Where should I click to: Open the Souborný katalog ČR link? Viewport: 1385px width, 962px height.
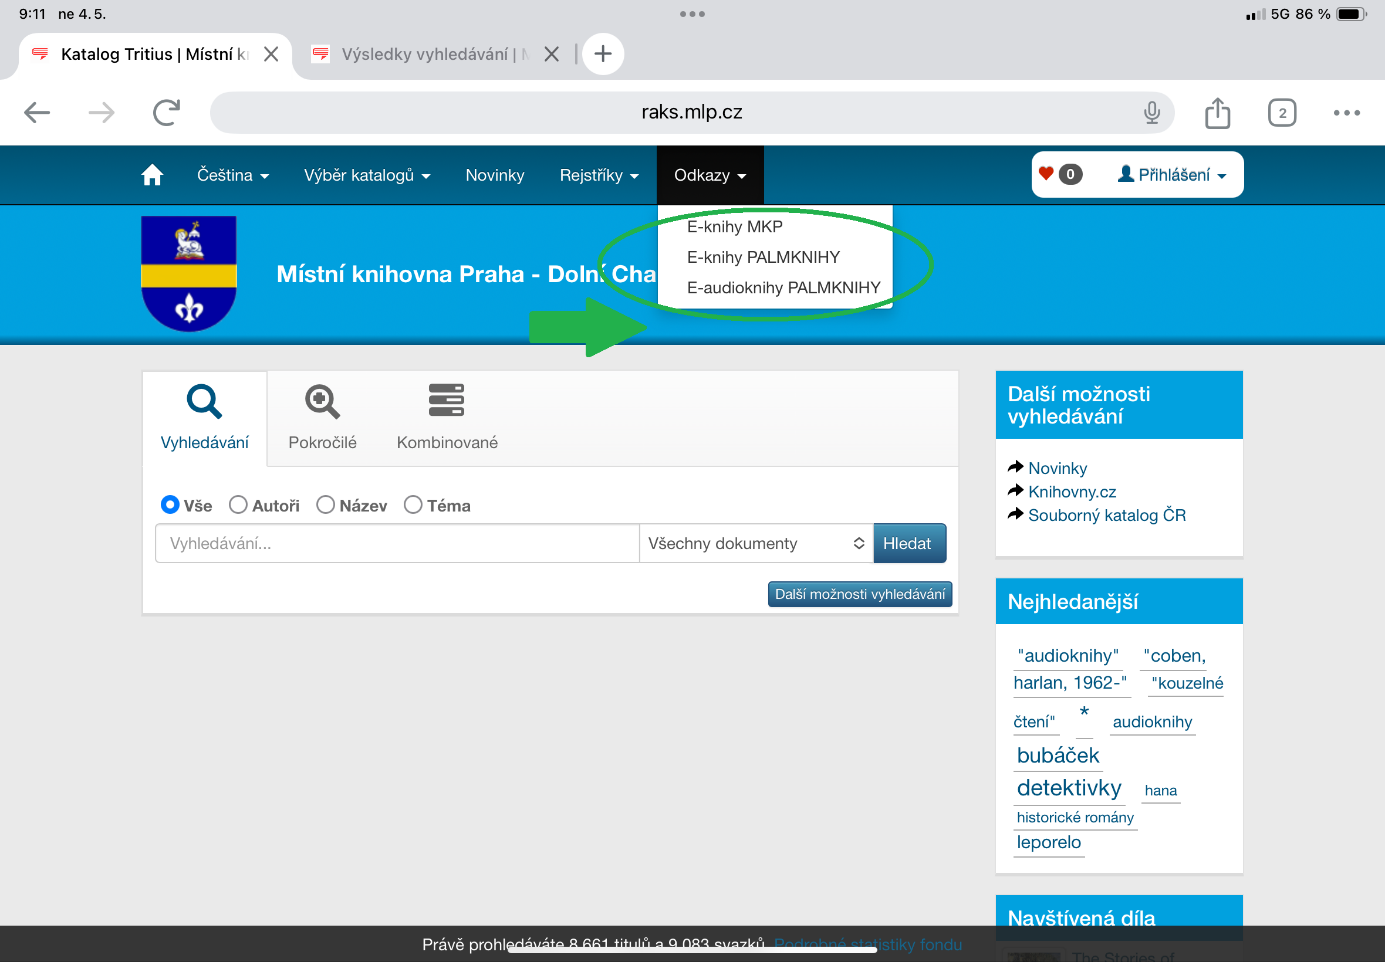(x=1106, y=515)
